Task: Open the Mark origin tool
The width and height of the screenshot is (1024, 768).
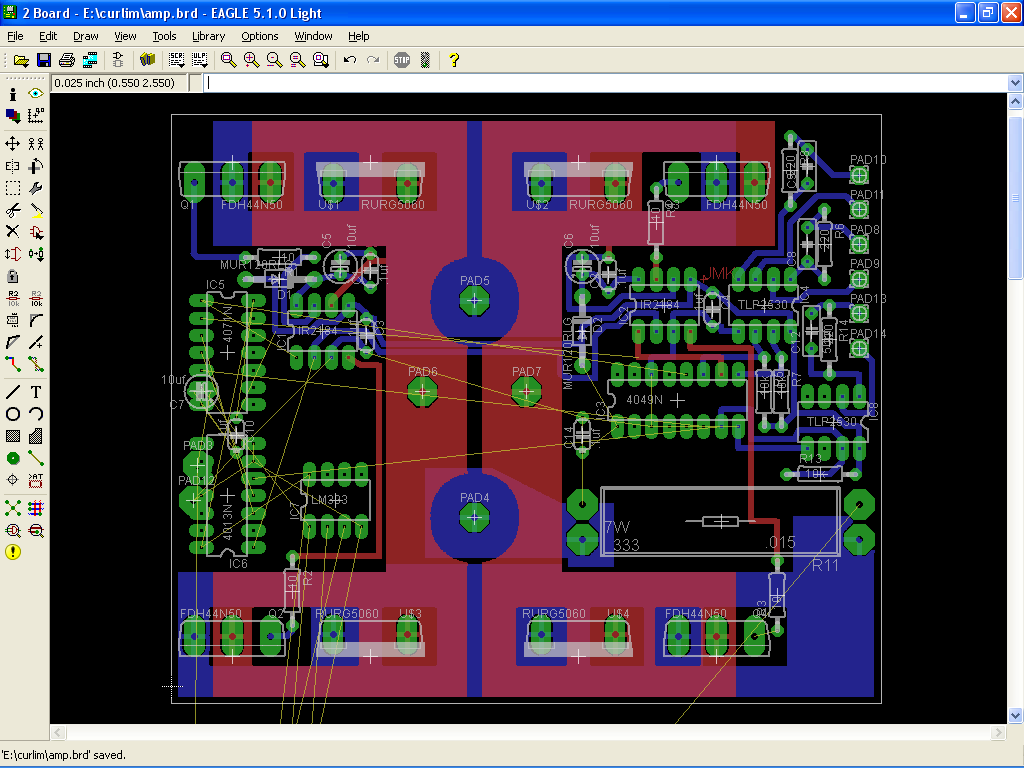Action: [36, 116]
